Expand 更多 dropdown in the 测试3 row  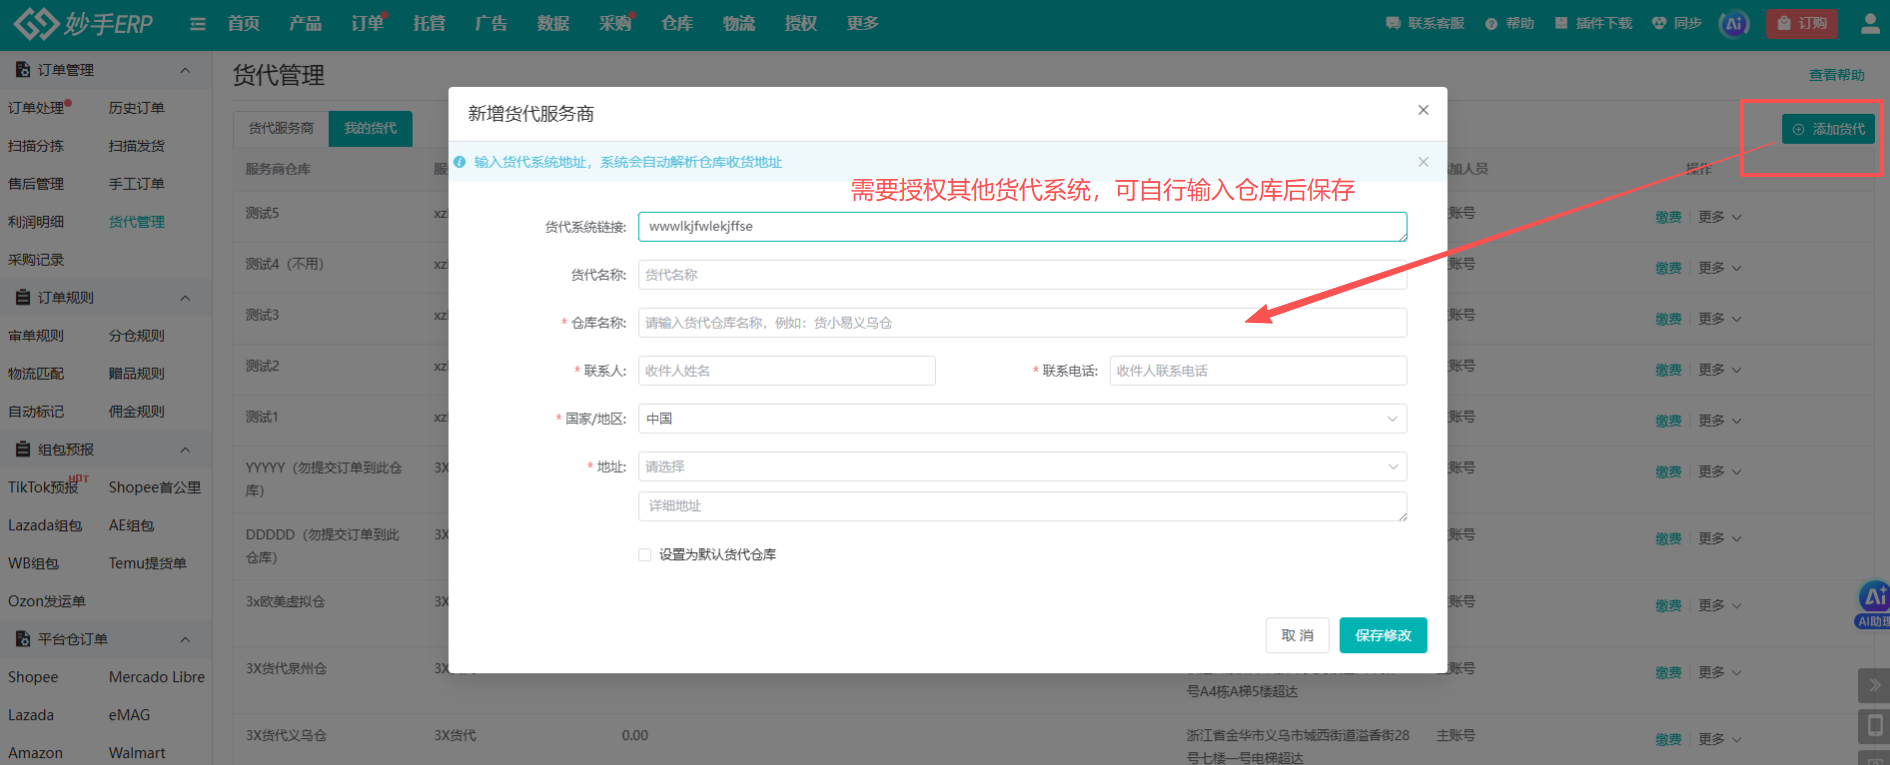click(x=1720, y=319)
